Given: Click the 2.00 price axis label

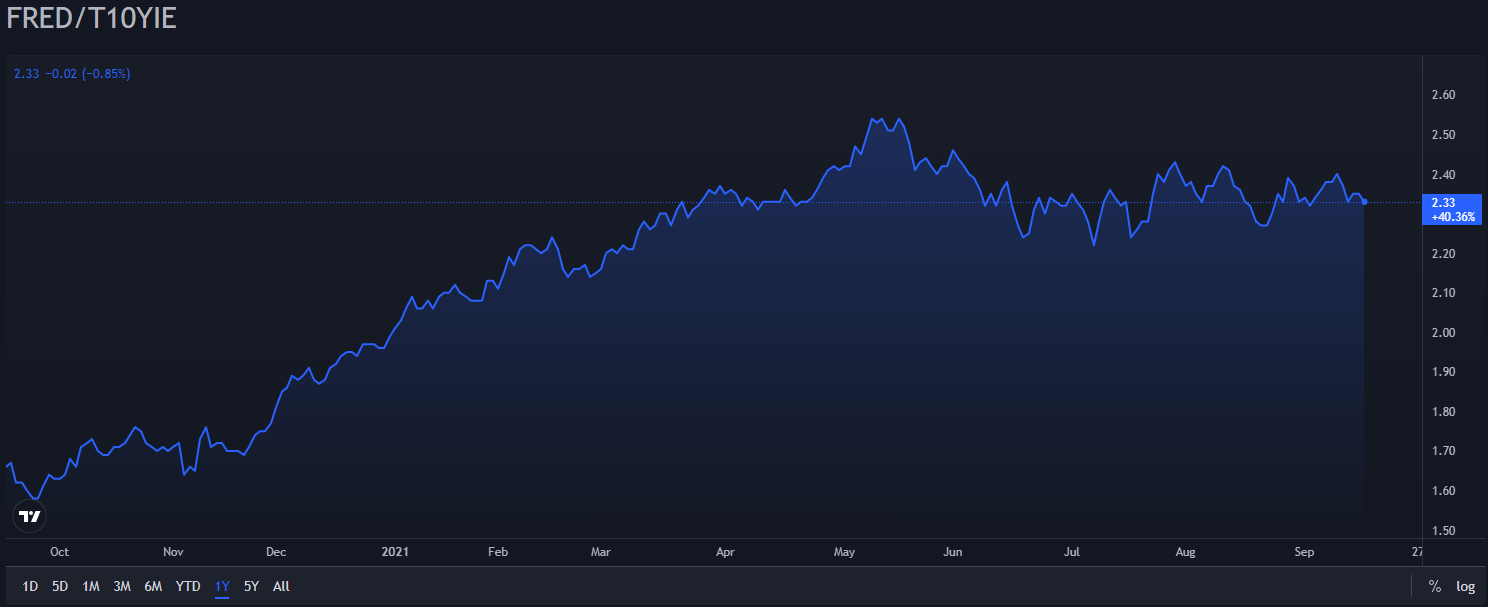Looking at the screenshot, I should (1442, 333).
